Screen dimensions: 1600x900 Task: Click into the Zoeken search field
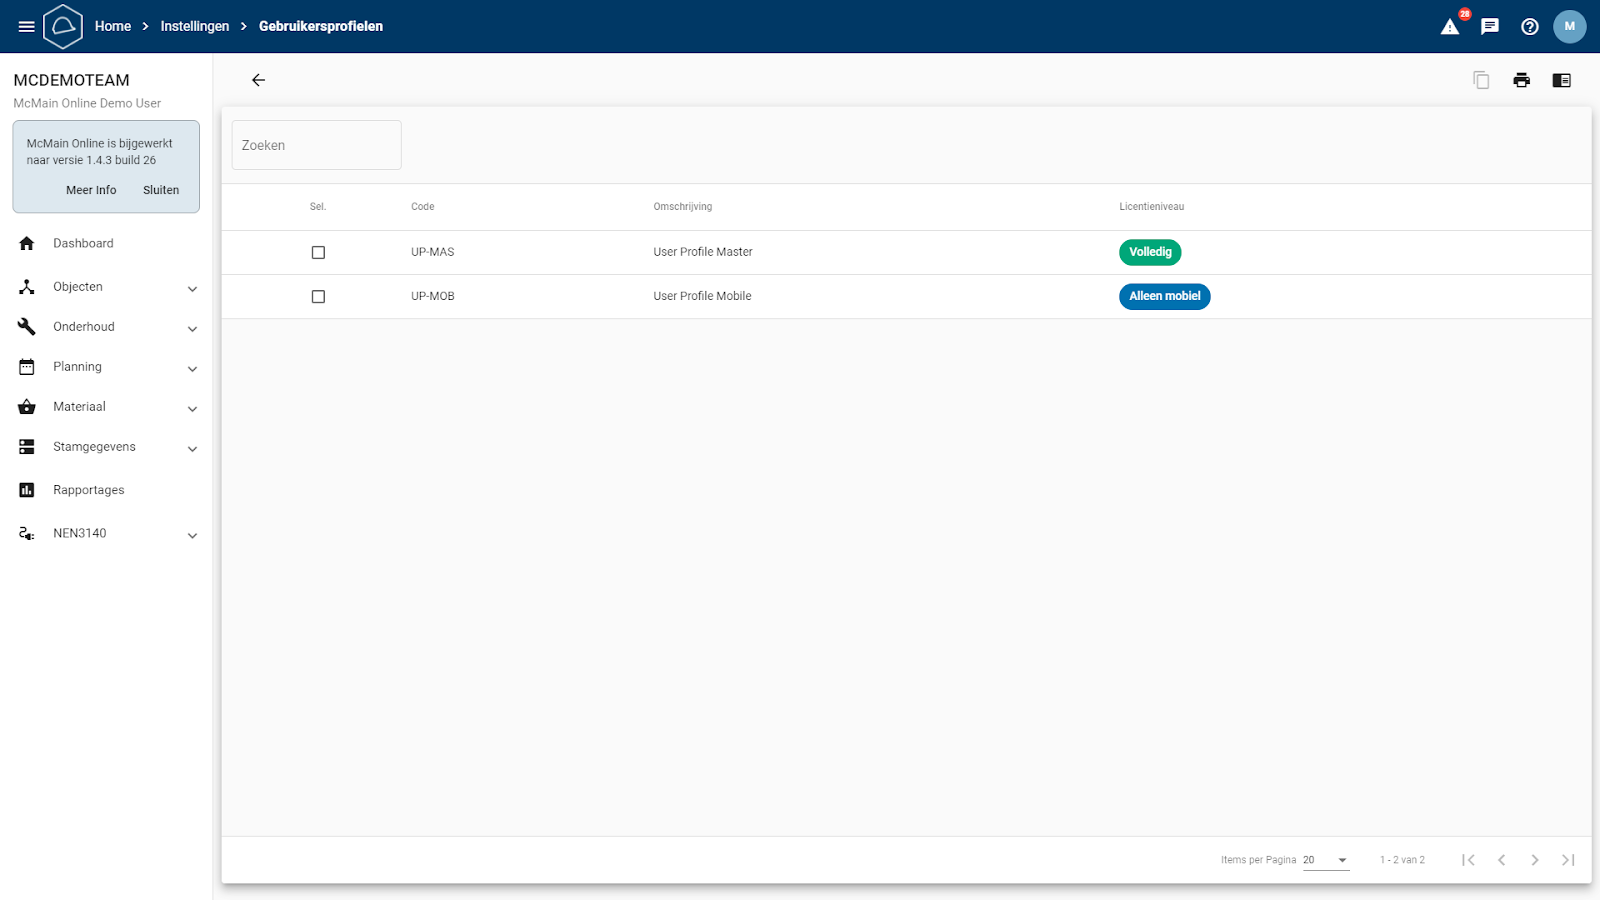[316, 146]
